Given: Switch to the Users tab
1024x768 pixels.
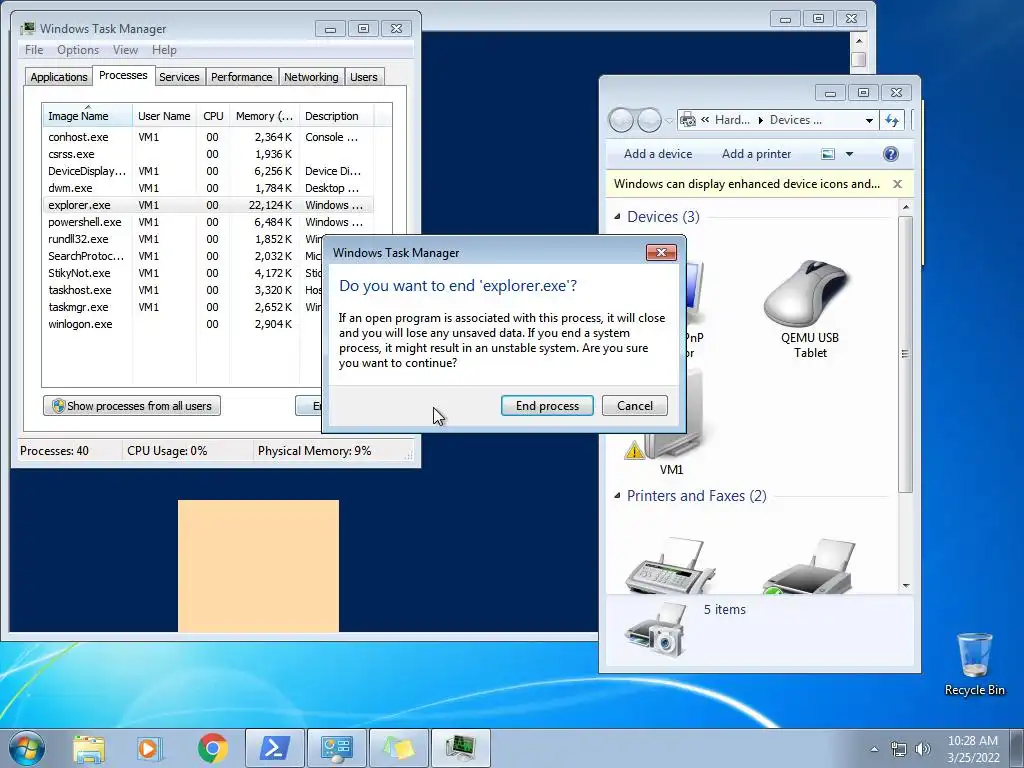Looking at the screenshot, I should 364,77.
